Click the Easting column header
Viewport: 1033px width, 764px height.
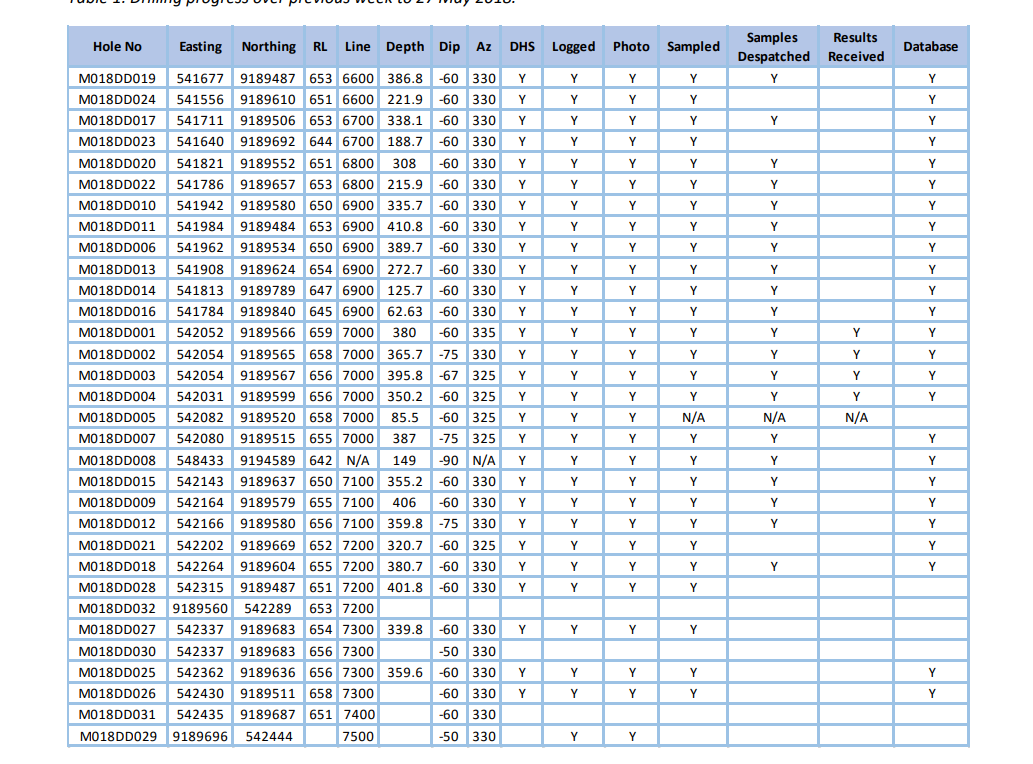coord(200,47)
